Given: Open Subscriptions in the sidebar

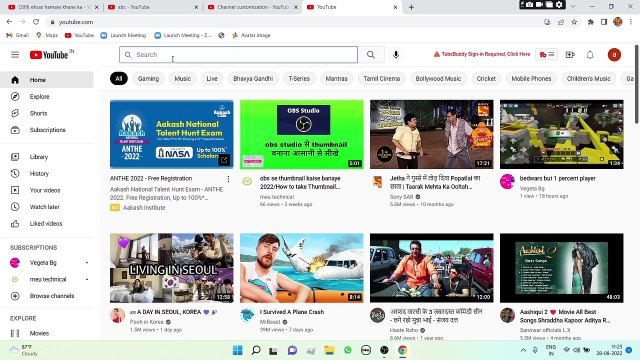Looking at the screenshot, I should (x=47, y=130).
